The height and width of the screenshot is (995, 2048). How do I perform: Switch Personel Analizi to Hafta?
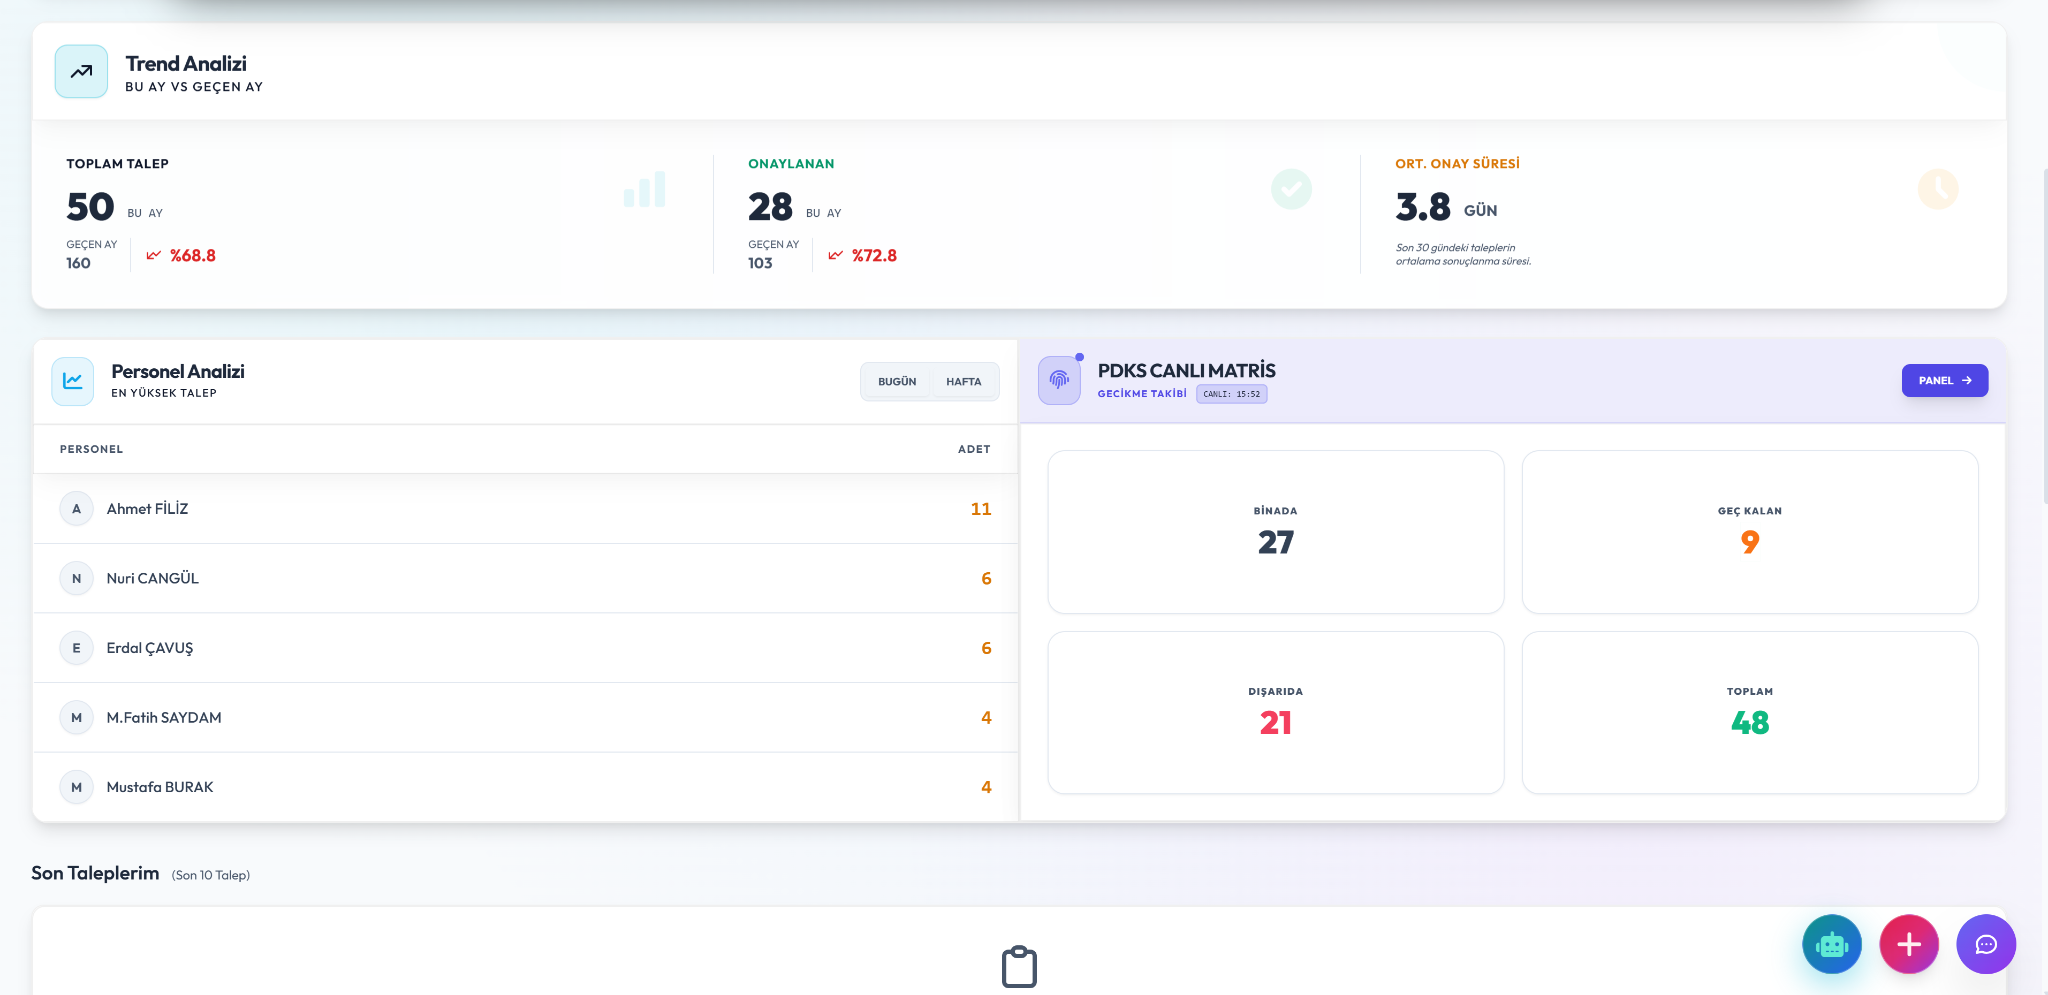click(x=964, y=382)
